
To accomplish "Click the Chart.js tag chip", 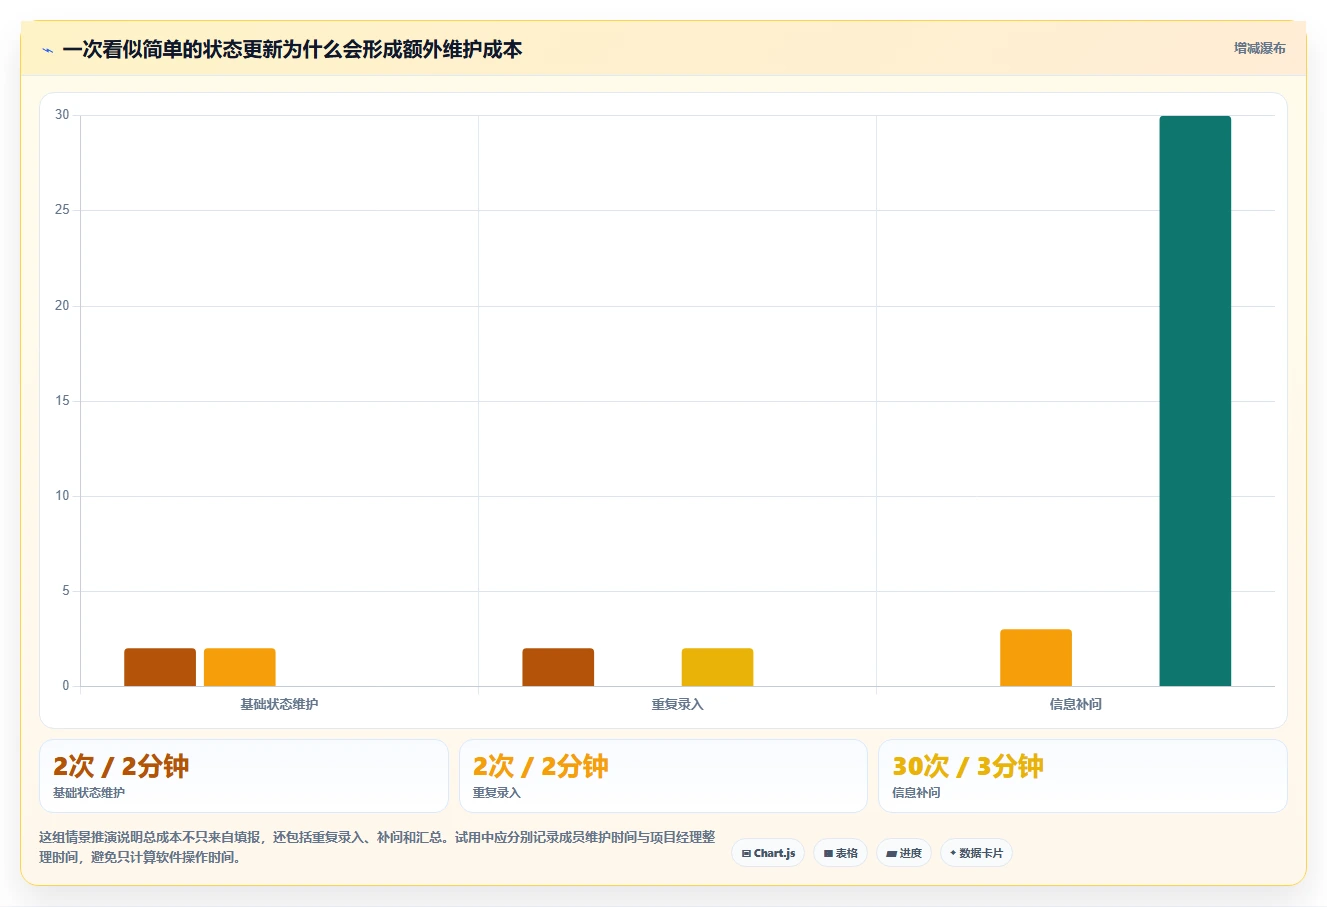I will [768, 853].
